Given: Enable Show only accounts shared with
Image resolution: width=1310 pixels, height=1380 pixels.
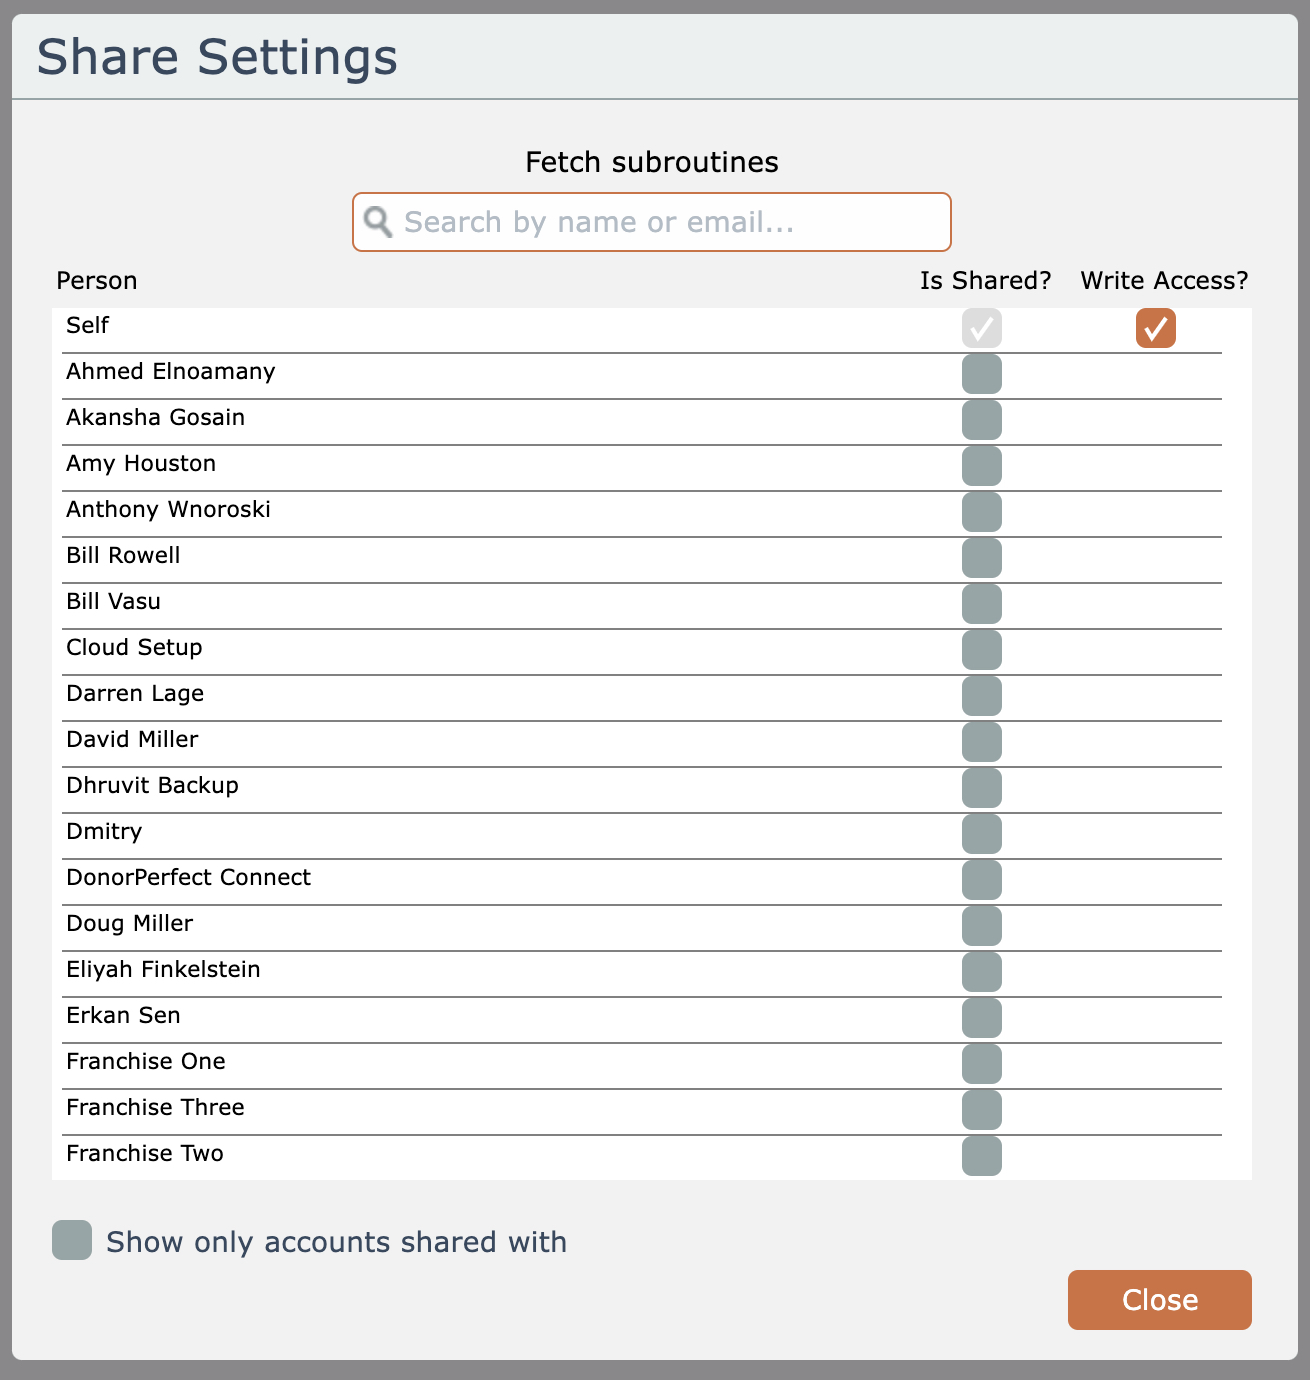Looking at the screenshot, I should (x=72, y=1240).
